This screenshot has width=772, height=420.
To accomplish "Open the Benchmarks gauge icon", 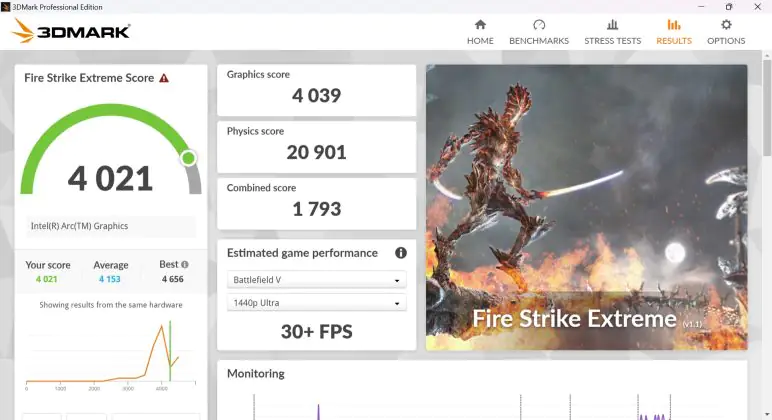I will tap(539, 25).
